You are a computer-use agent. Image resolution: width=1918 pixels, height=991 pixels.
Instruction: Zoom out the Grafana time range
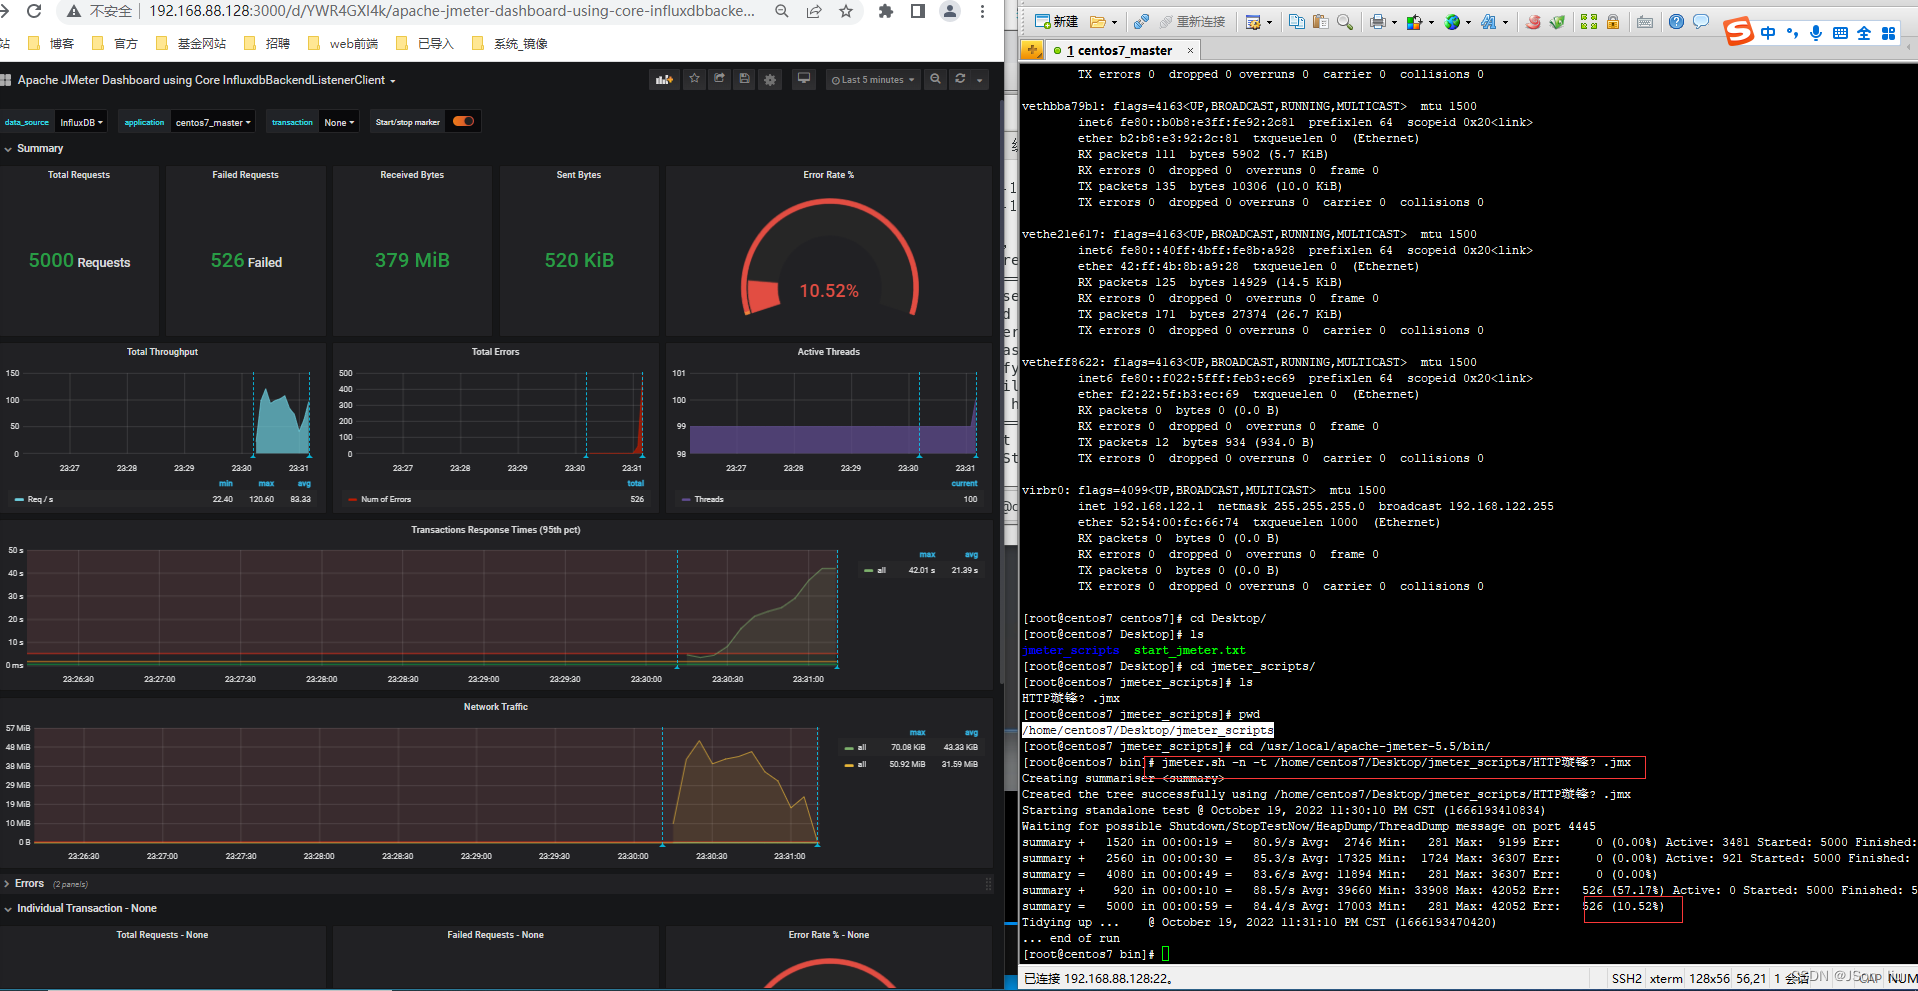pos(935,79)
